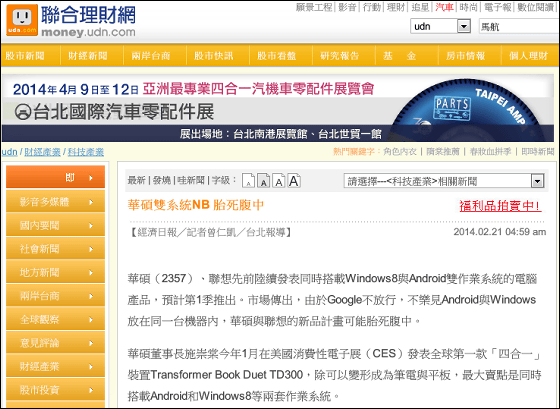
Task: Open the 理財 top link
Action: coord(396,7)
